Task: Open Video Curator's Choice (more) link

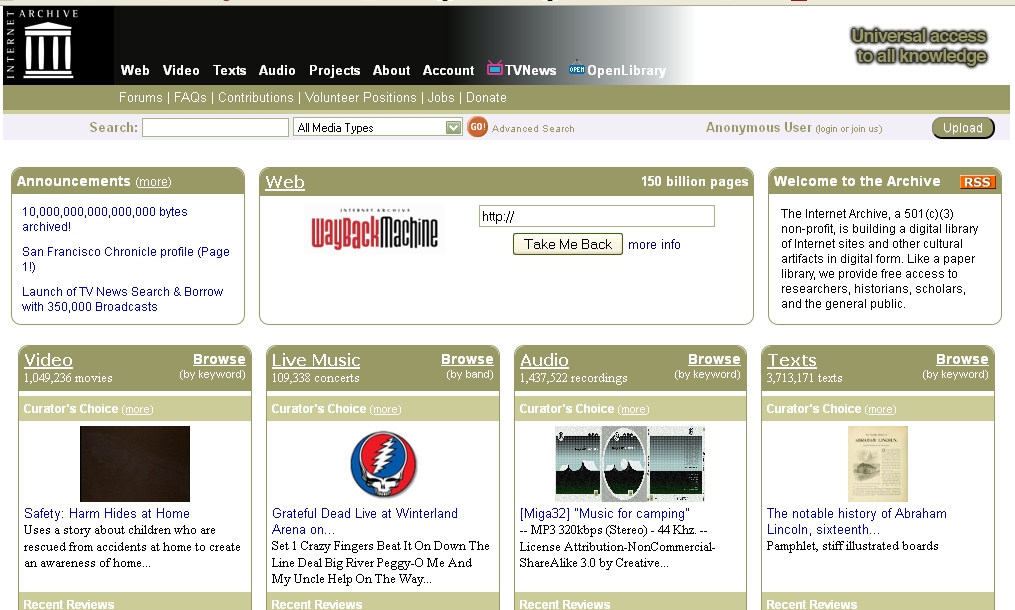Action: (x=137, y=409)
